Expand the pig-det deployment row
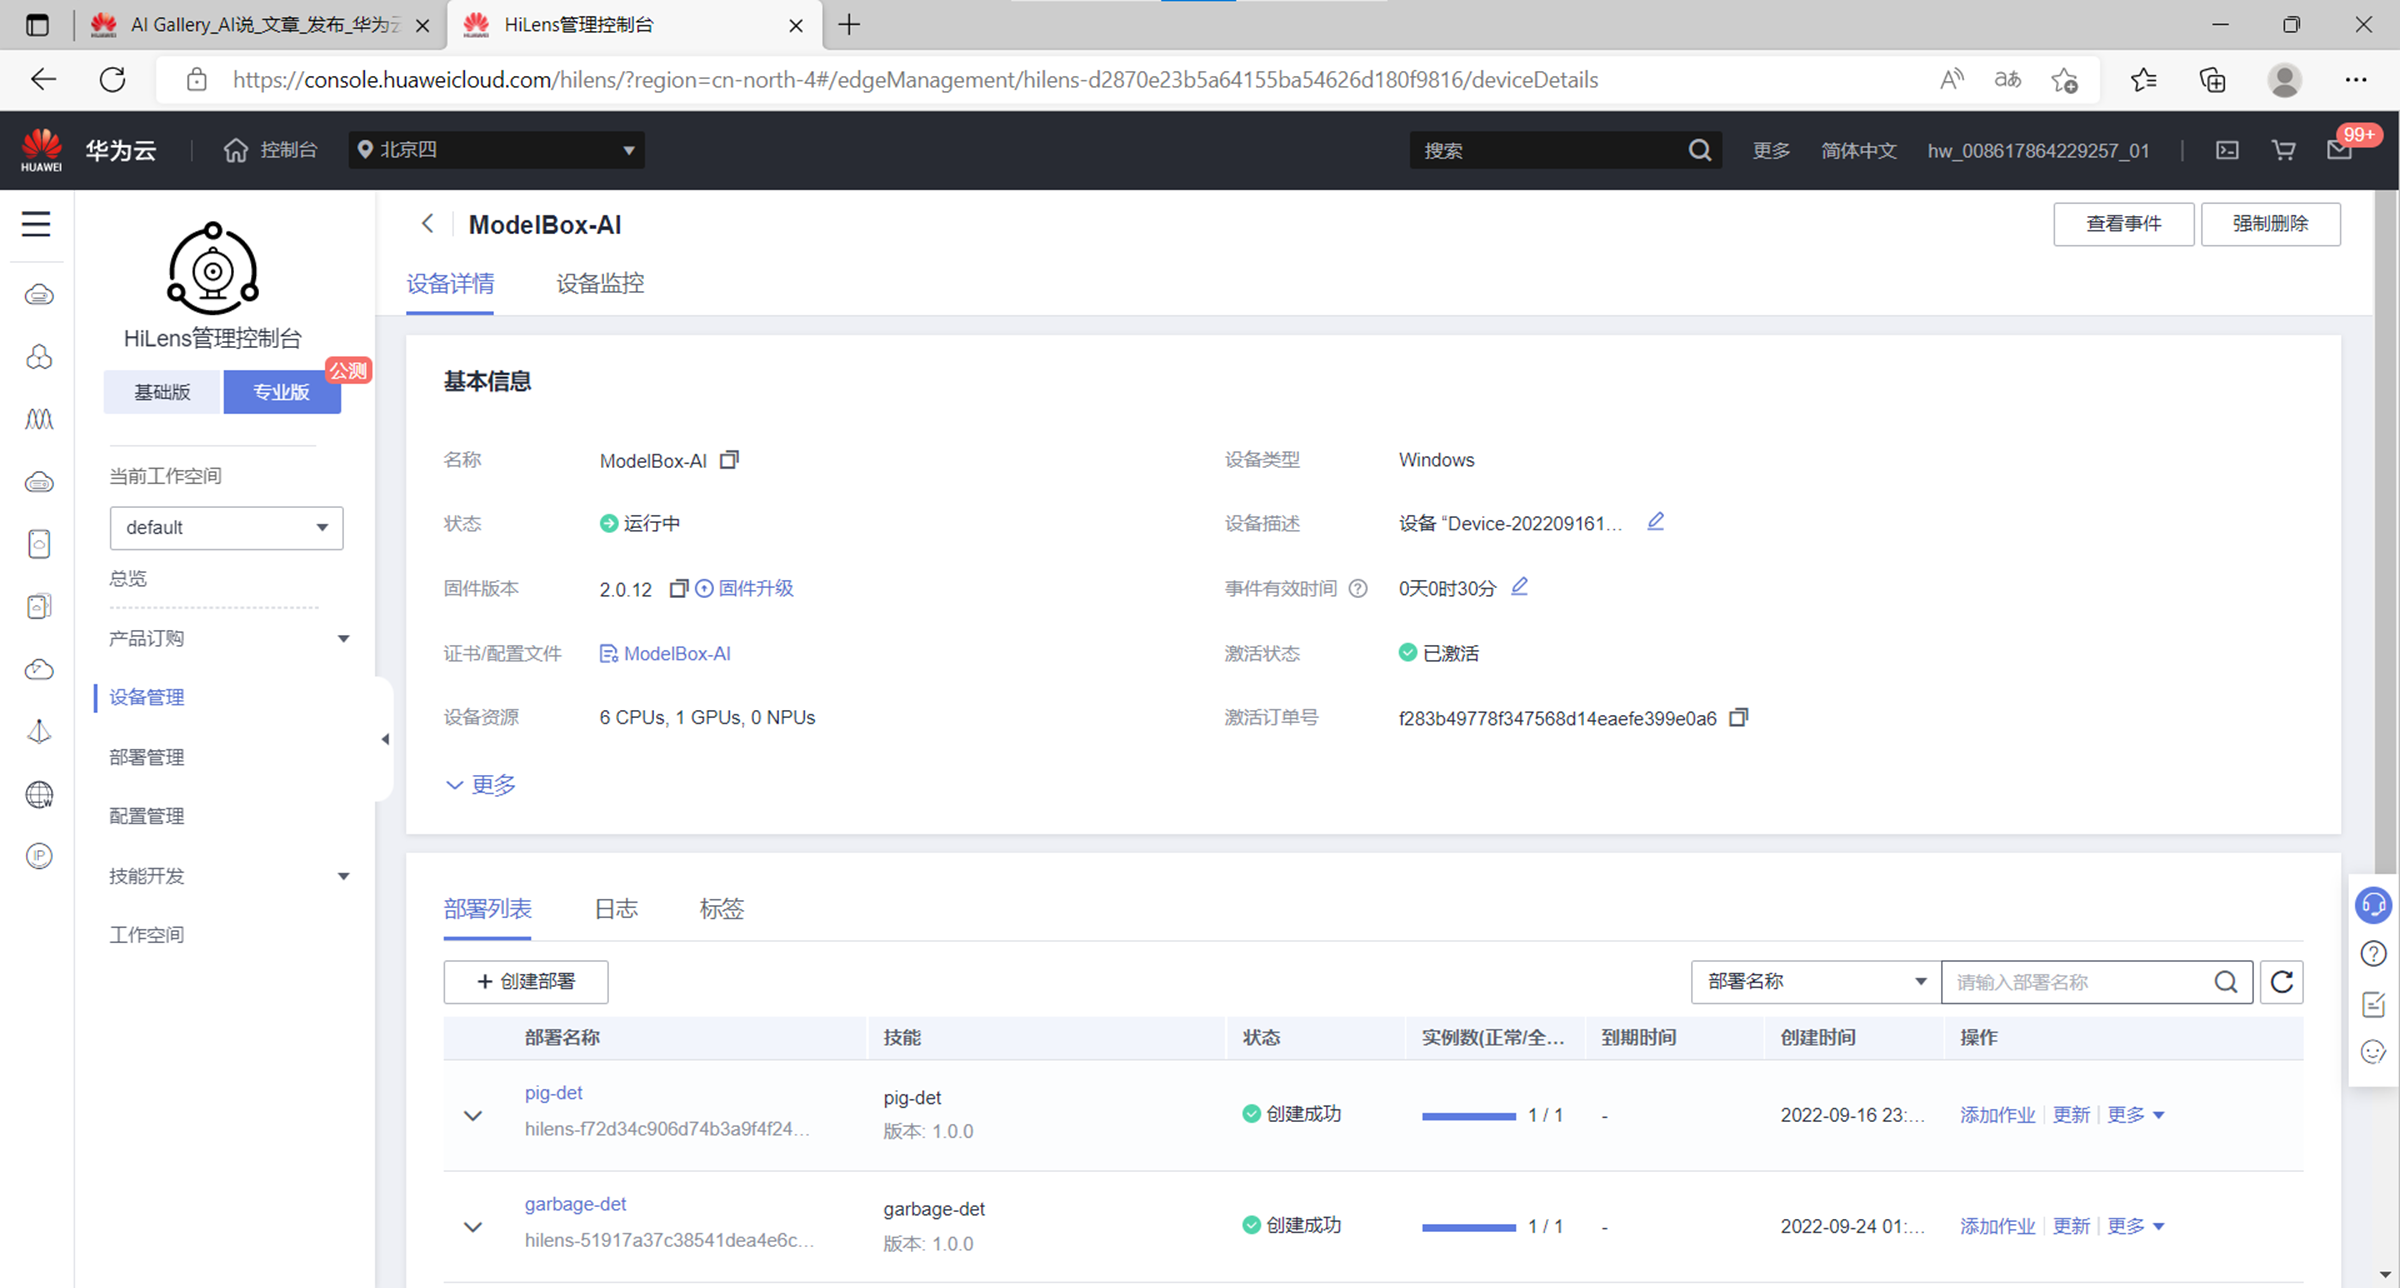Viewport: 2400px width, 1288px height. click(x=473, y=1115)
